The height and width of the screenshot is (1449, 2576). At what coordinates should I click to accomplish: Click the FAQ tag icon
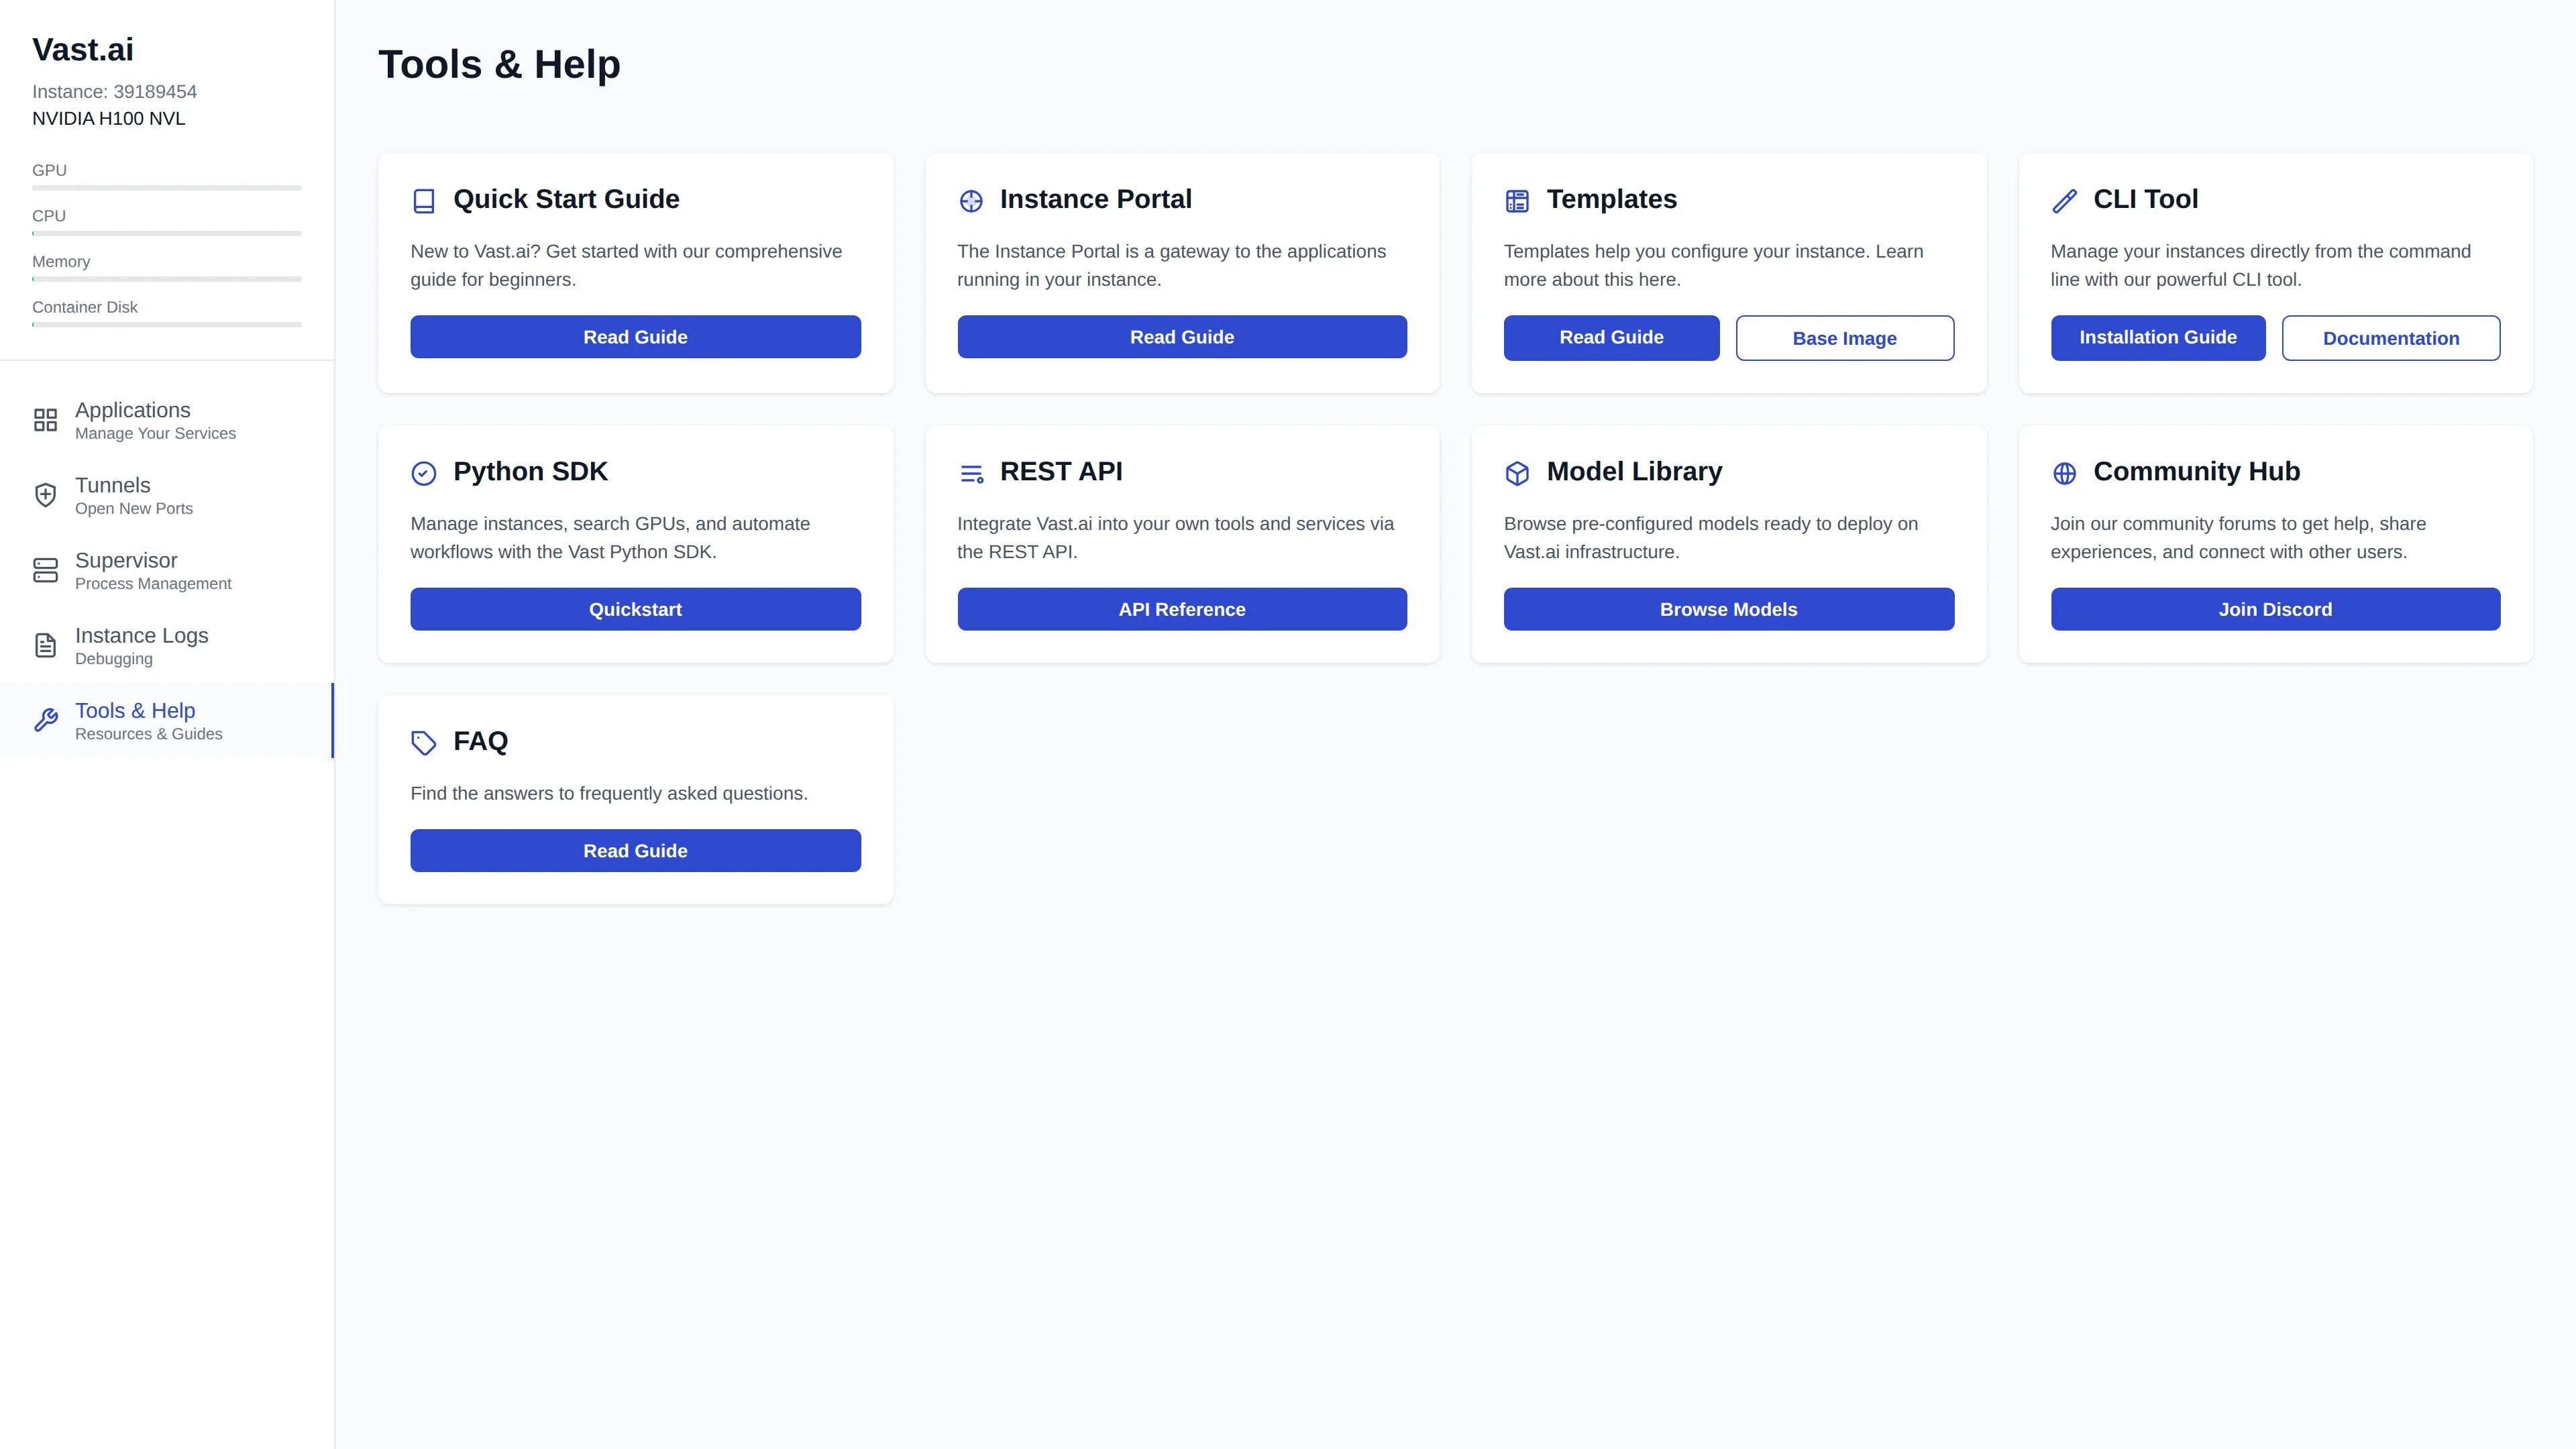point(424,743)
